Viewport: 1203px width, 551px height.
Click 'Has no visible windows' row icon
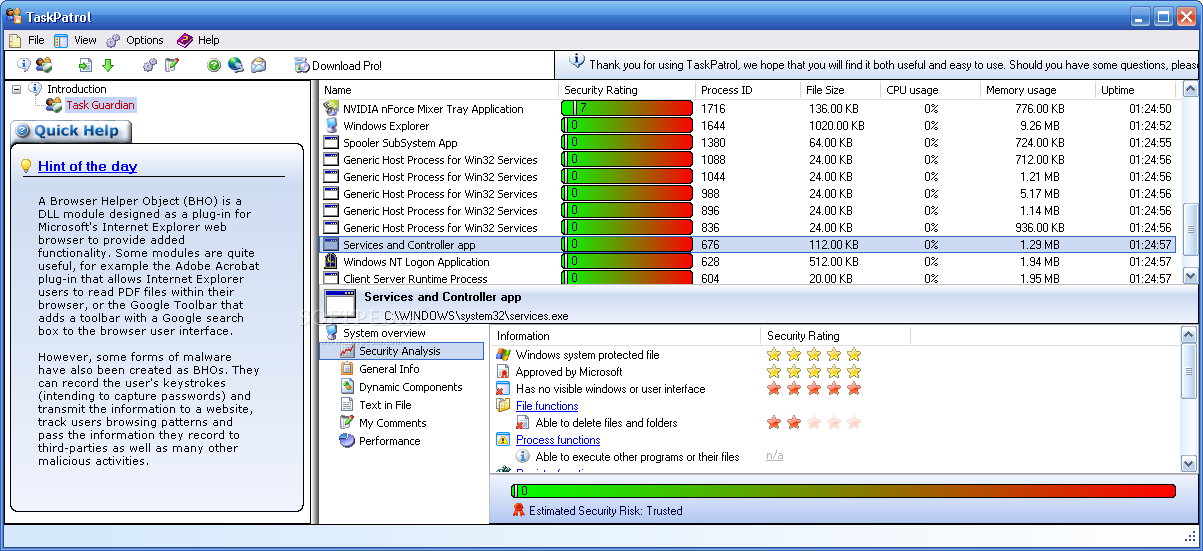[x=503, y=389]
